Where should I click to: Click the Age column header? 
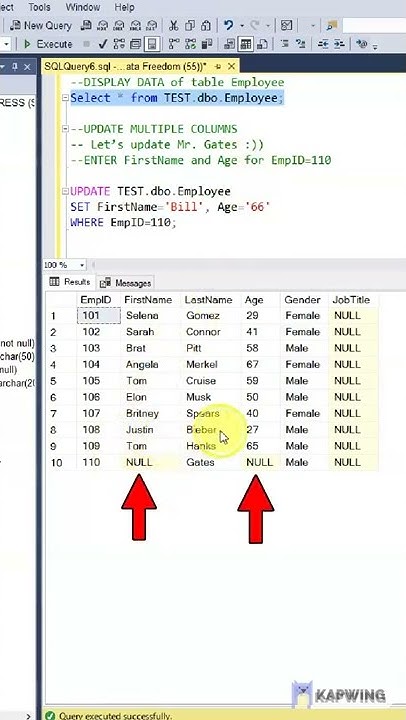click(x=260, y=300)
